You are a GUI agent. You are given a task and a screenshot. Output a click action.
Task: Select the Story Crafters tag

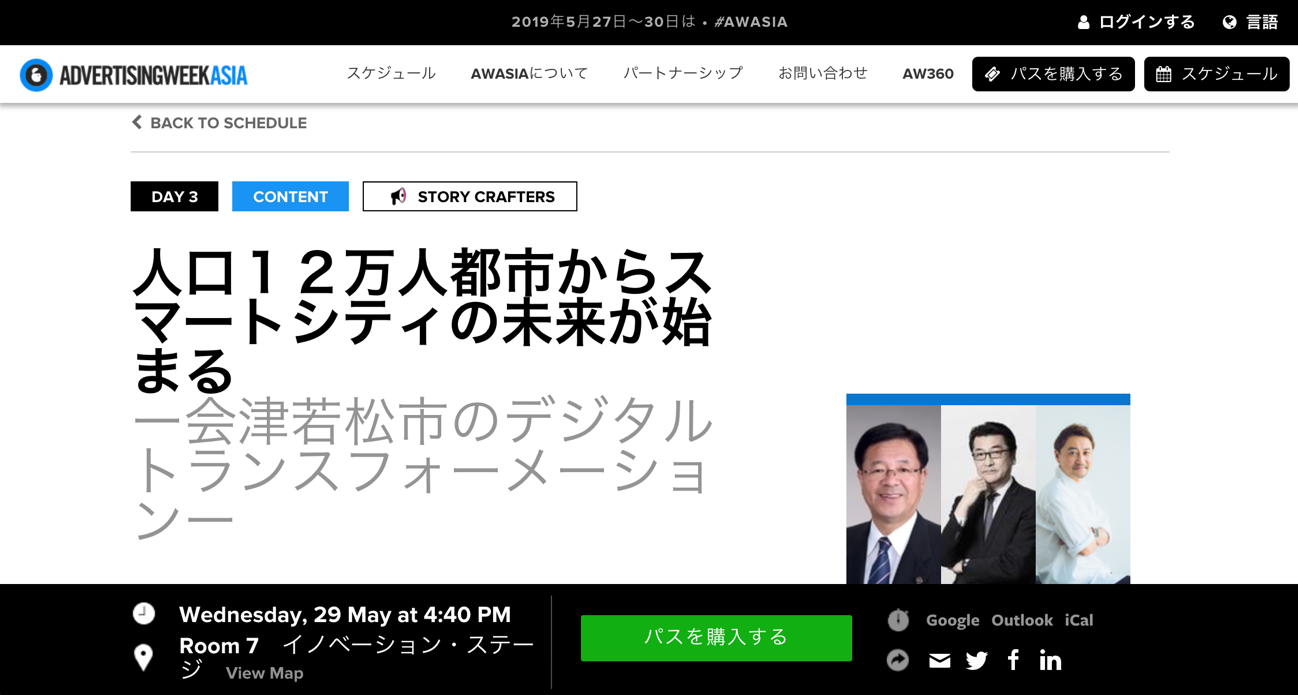[470, 197]
